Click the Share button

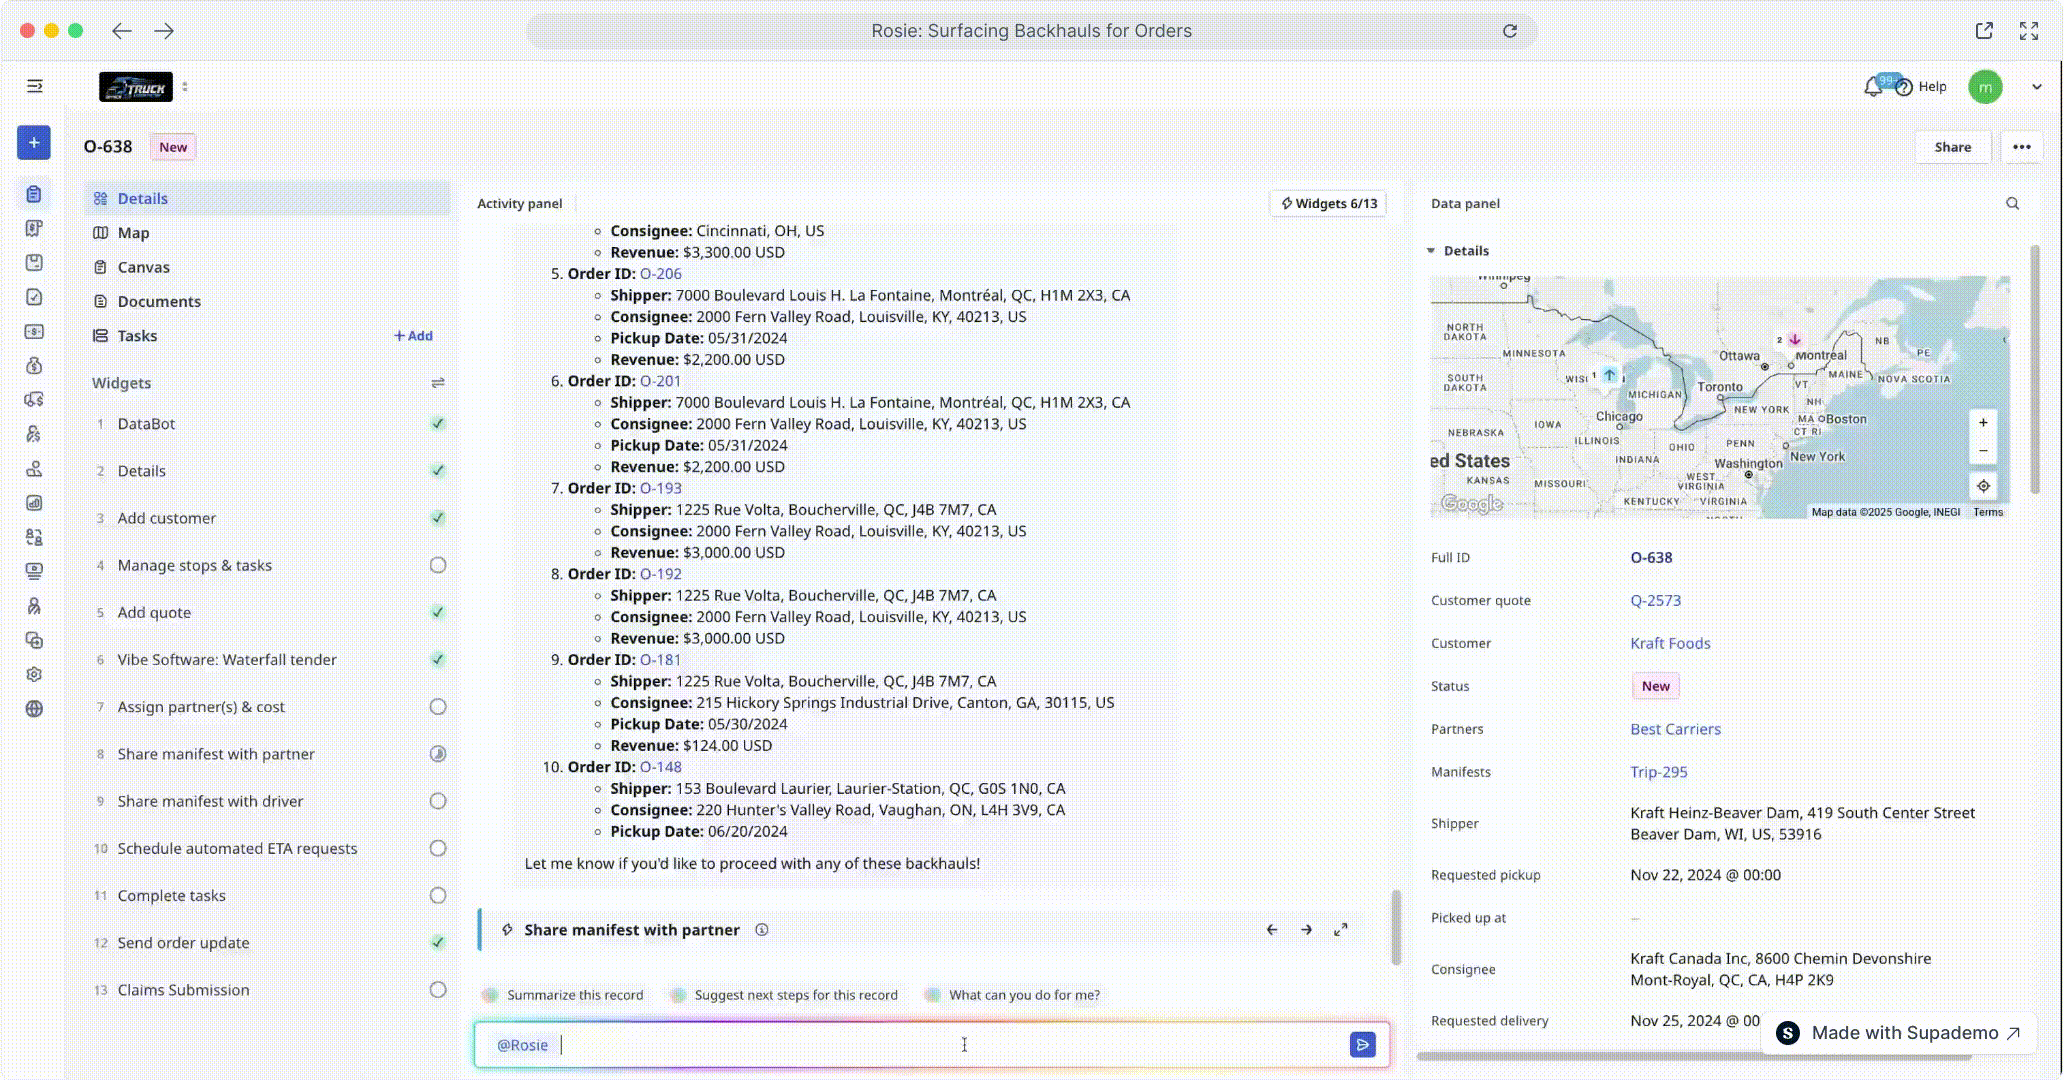coord(1952,147)
